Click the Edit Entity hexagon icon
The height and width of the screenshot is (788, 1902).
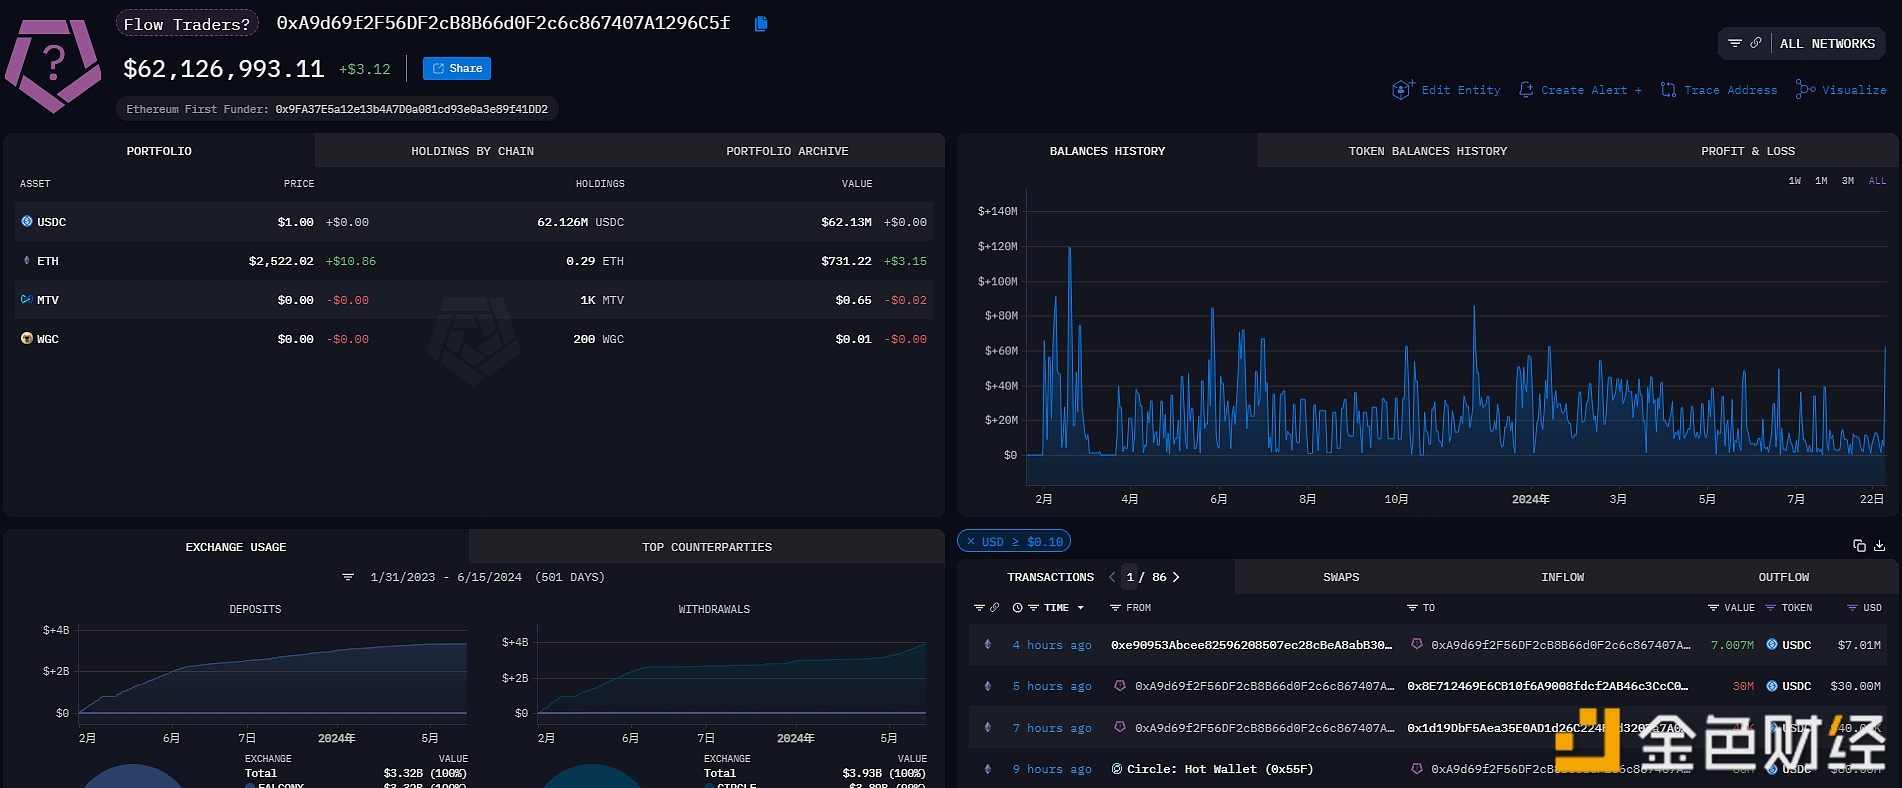pyautogui.click(x=1403, y=90)
